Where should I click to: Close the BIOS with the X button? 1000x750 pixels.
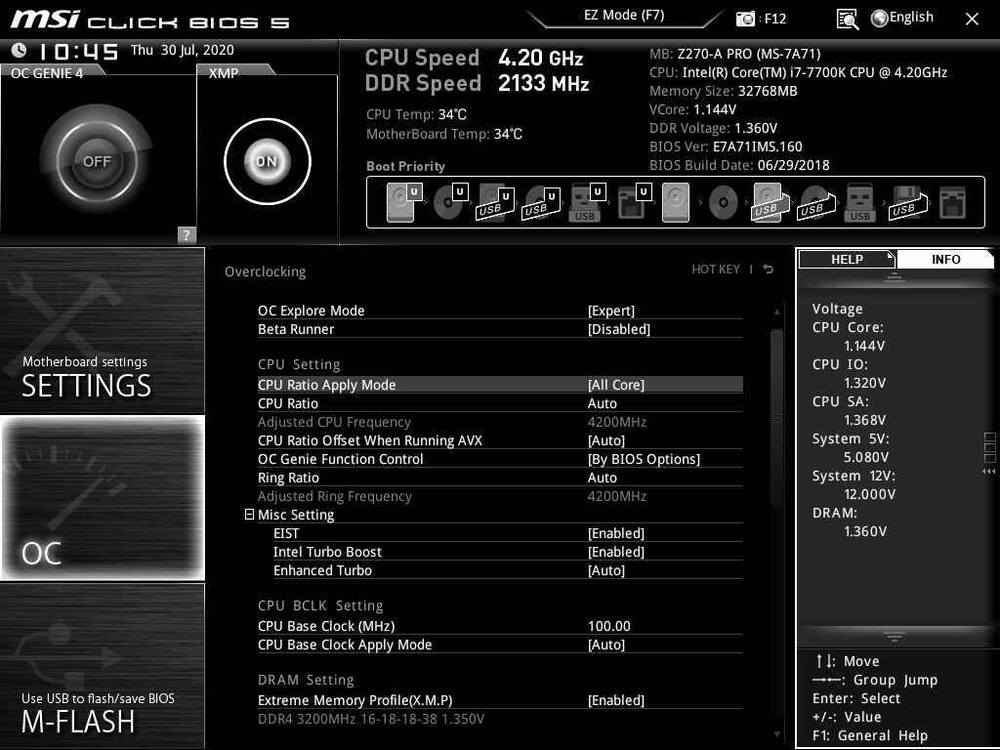pos(972,19)
